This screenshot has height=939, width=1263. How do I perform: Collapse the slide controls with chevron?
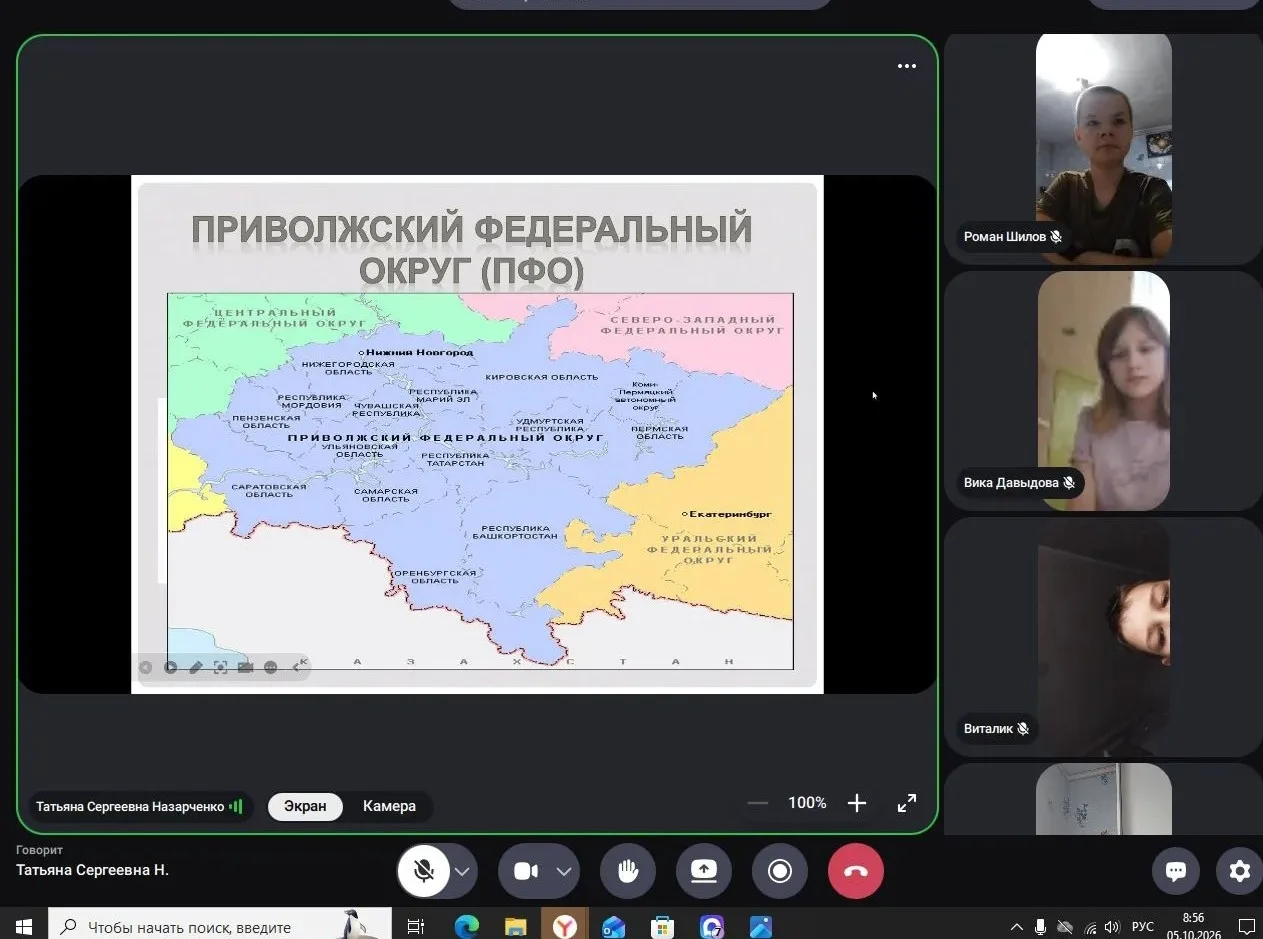[x=297, y=667]
